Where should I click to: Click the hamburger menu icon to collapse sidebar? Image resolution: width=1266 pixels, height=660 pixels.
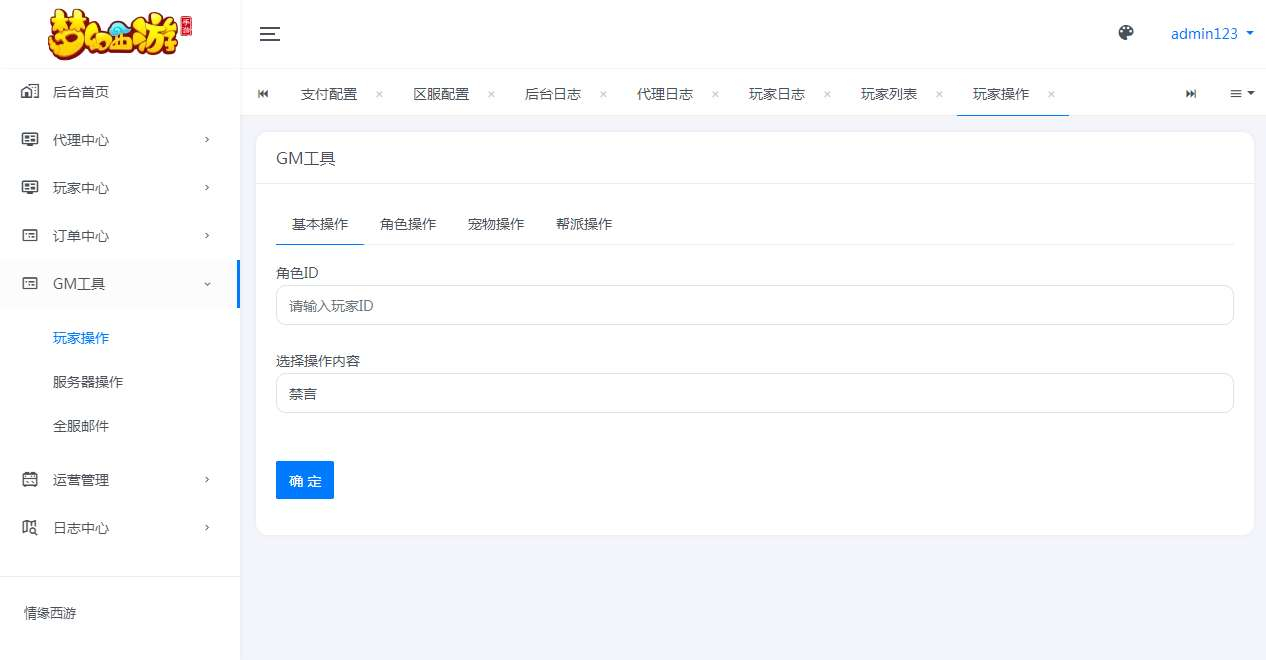pos(270,33)
